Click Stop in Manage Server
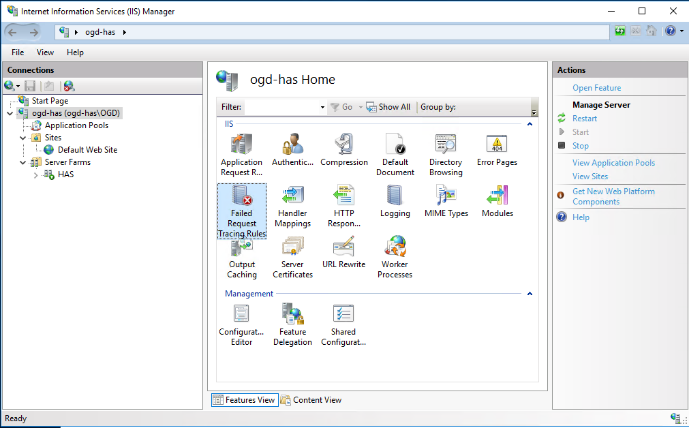 pyautogui.click(x=580, y=145)
